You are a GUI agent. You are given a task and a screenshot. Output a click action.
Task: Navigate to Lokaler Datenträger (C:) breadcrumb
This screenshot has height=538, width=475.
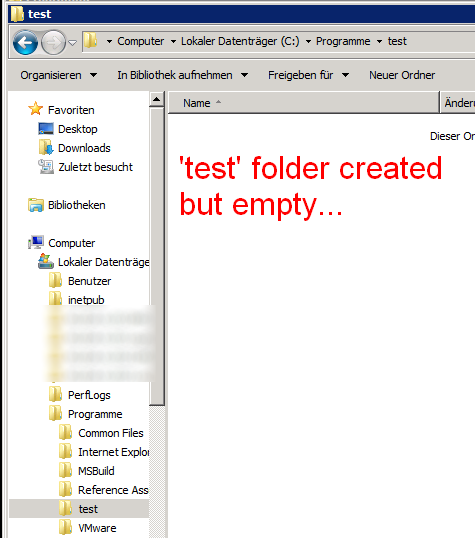click(x=240, y=41)
